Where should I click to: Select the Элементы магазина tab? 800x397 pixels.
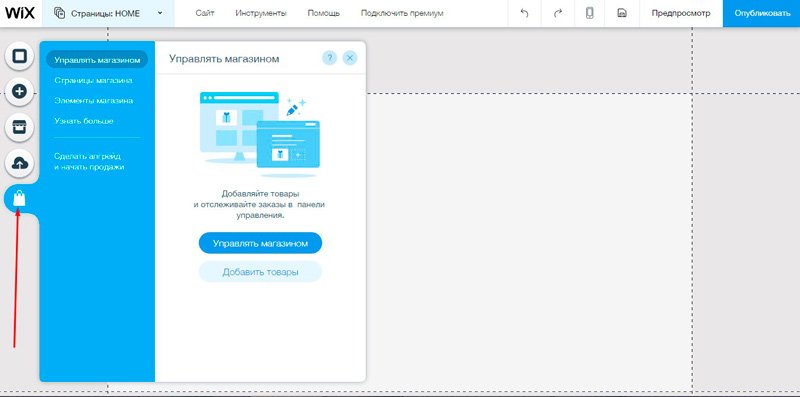[x=93, y=101]
